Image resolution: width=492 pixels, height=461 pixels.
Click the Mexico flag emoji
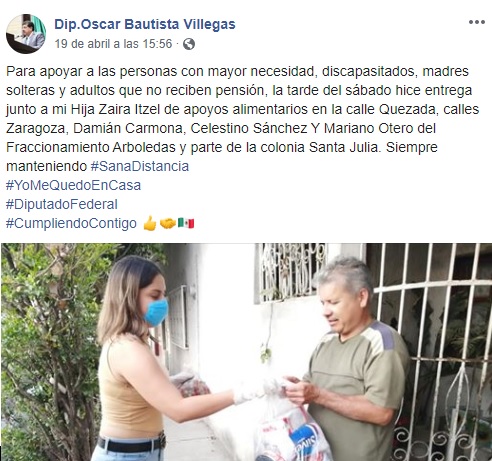(x=186, y=223)
